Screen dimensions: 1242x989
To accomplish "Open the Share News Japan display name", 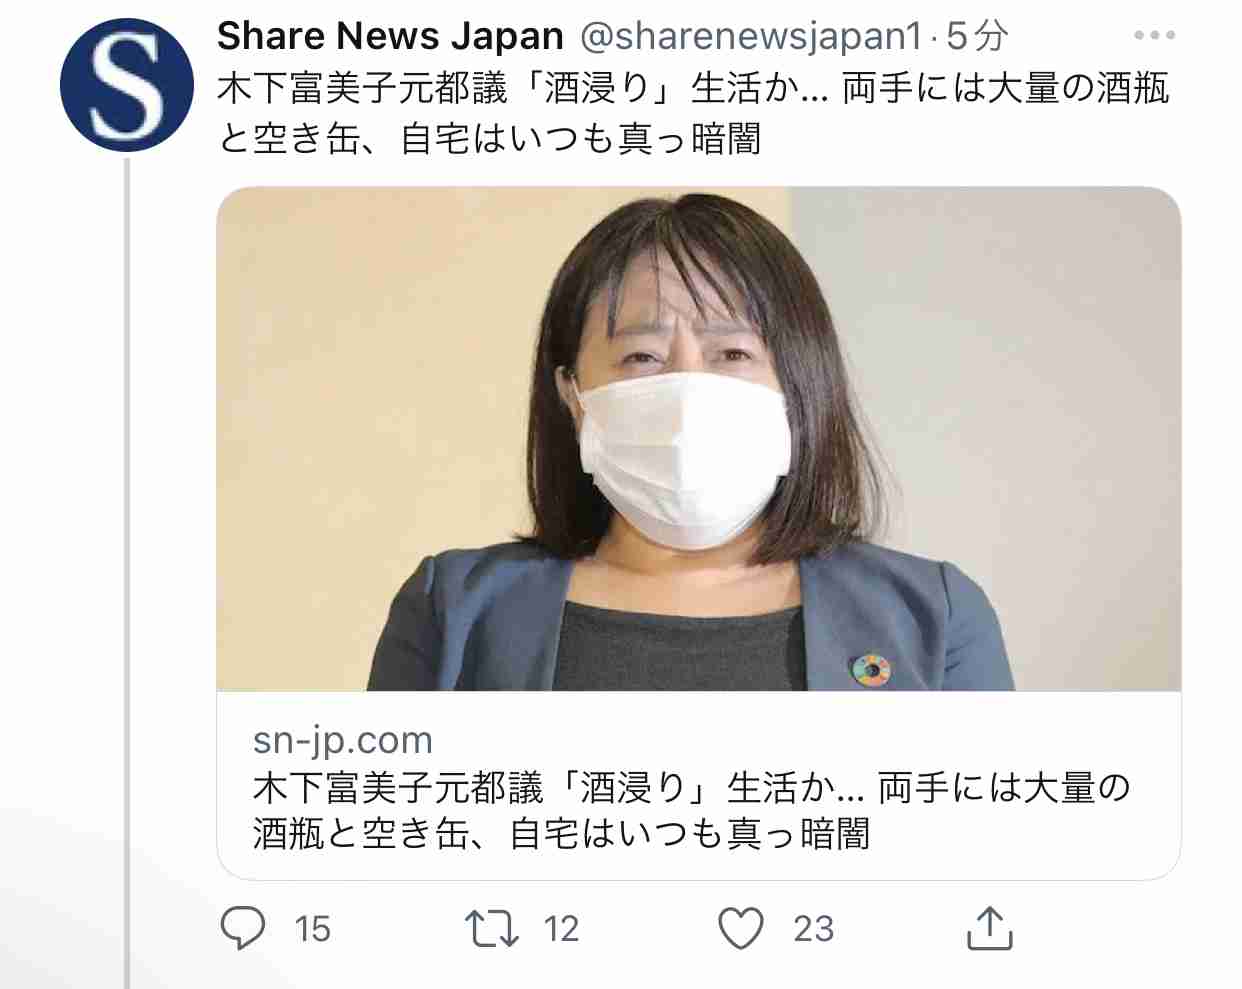I will point(390,36).
